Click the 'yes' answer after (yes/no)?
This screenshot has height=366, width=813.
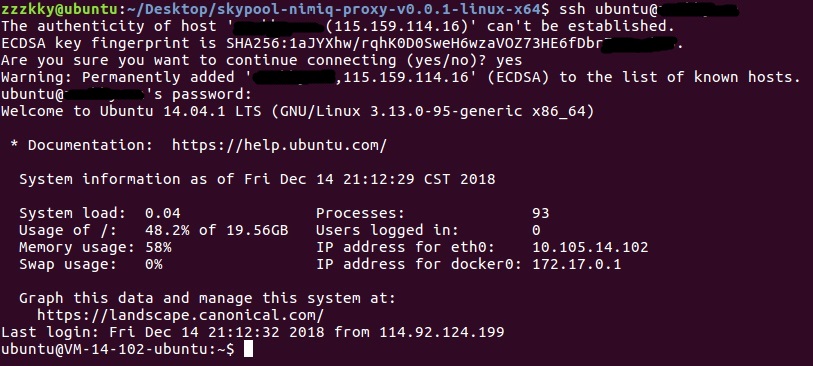point(509,61)
